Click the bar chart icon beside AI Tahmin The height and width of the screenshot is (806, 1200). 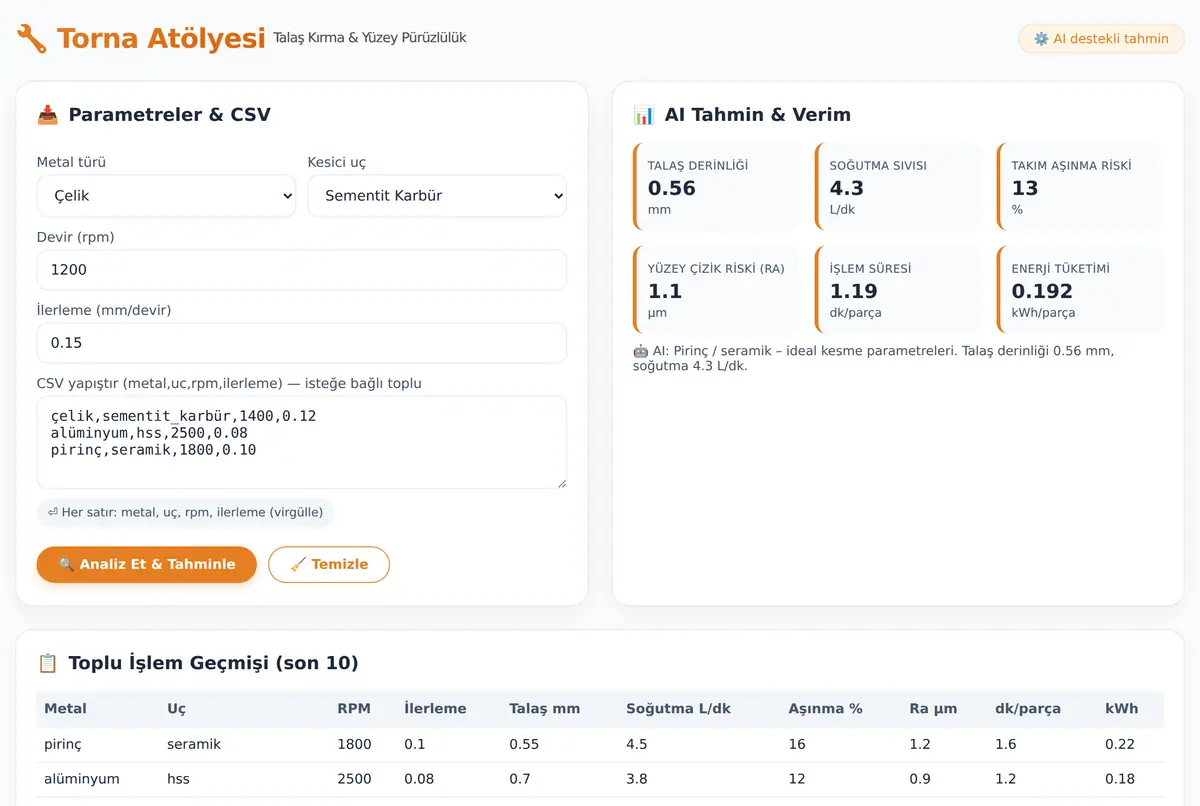click(644, 115)
